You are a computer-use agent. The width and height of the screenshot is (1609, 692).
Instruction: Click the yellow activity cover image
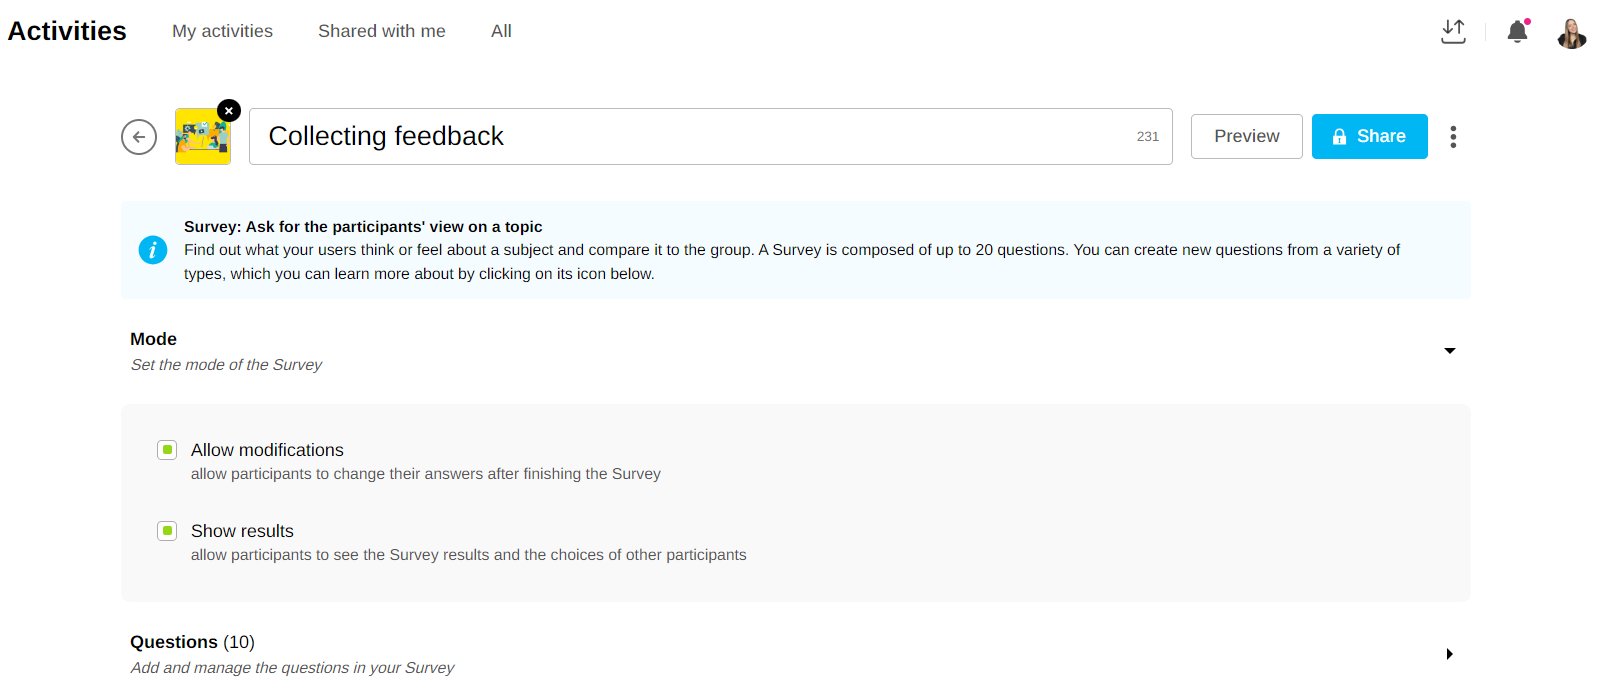(x=202, y=139)
